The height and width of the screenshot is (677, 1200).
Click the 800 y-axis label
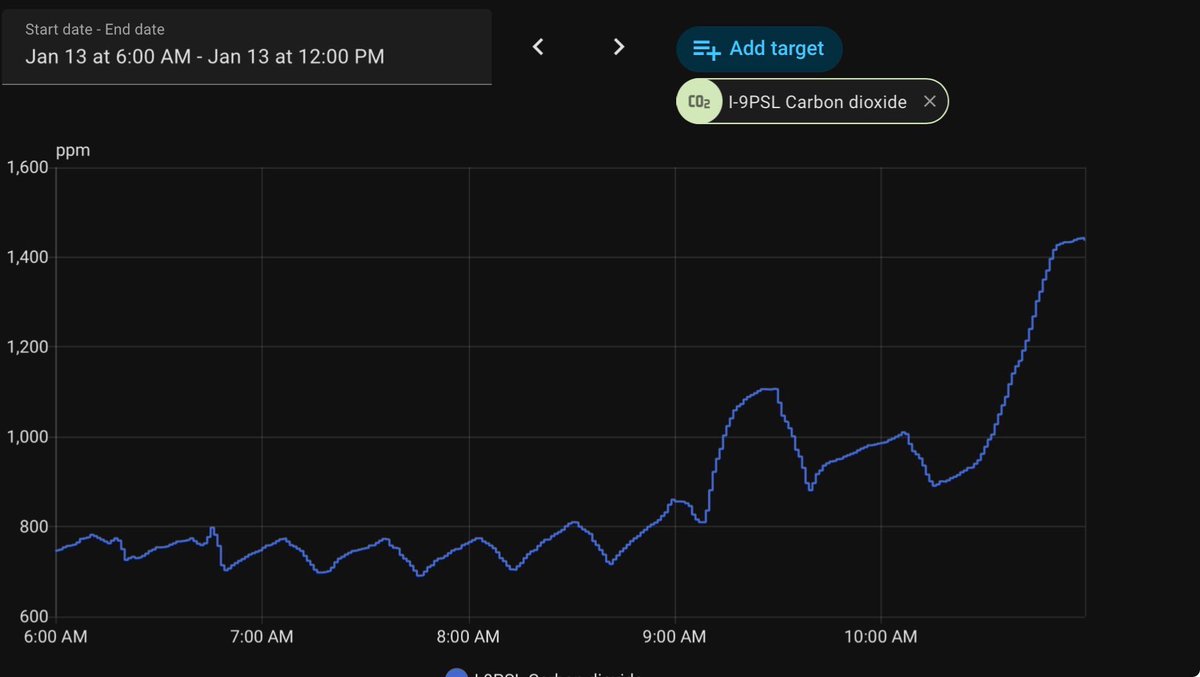[x=34, y=527]
